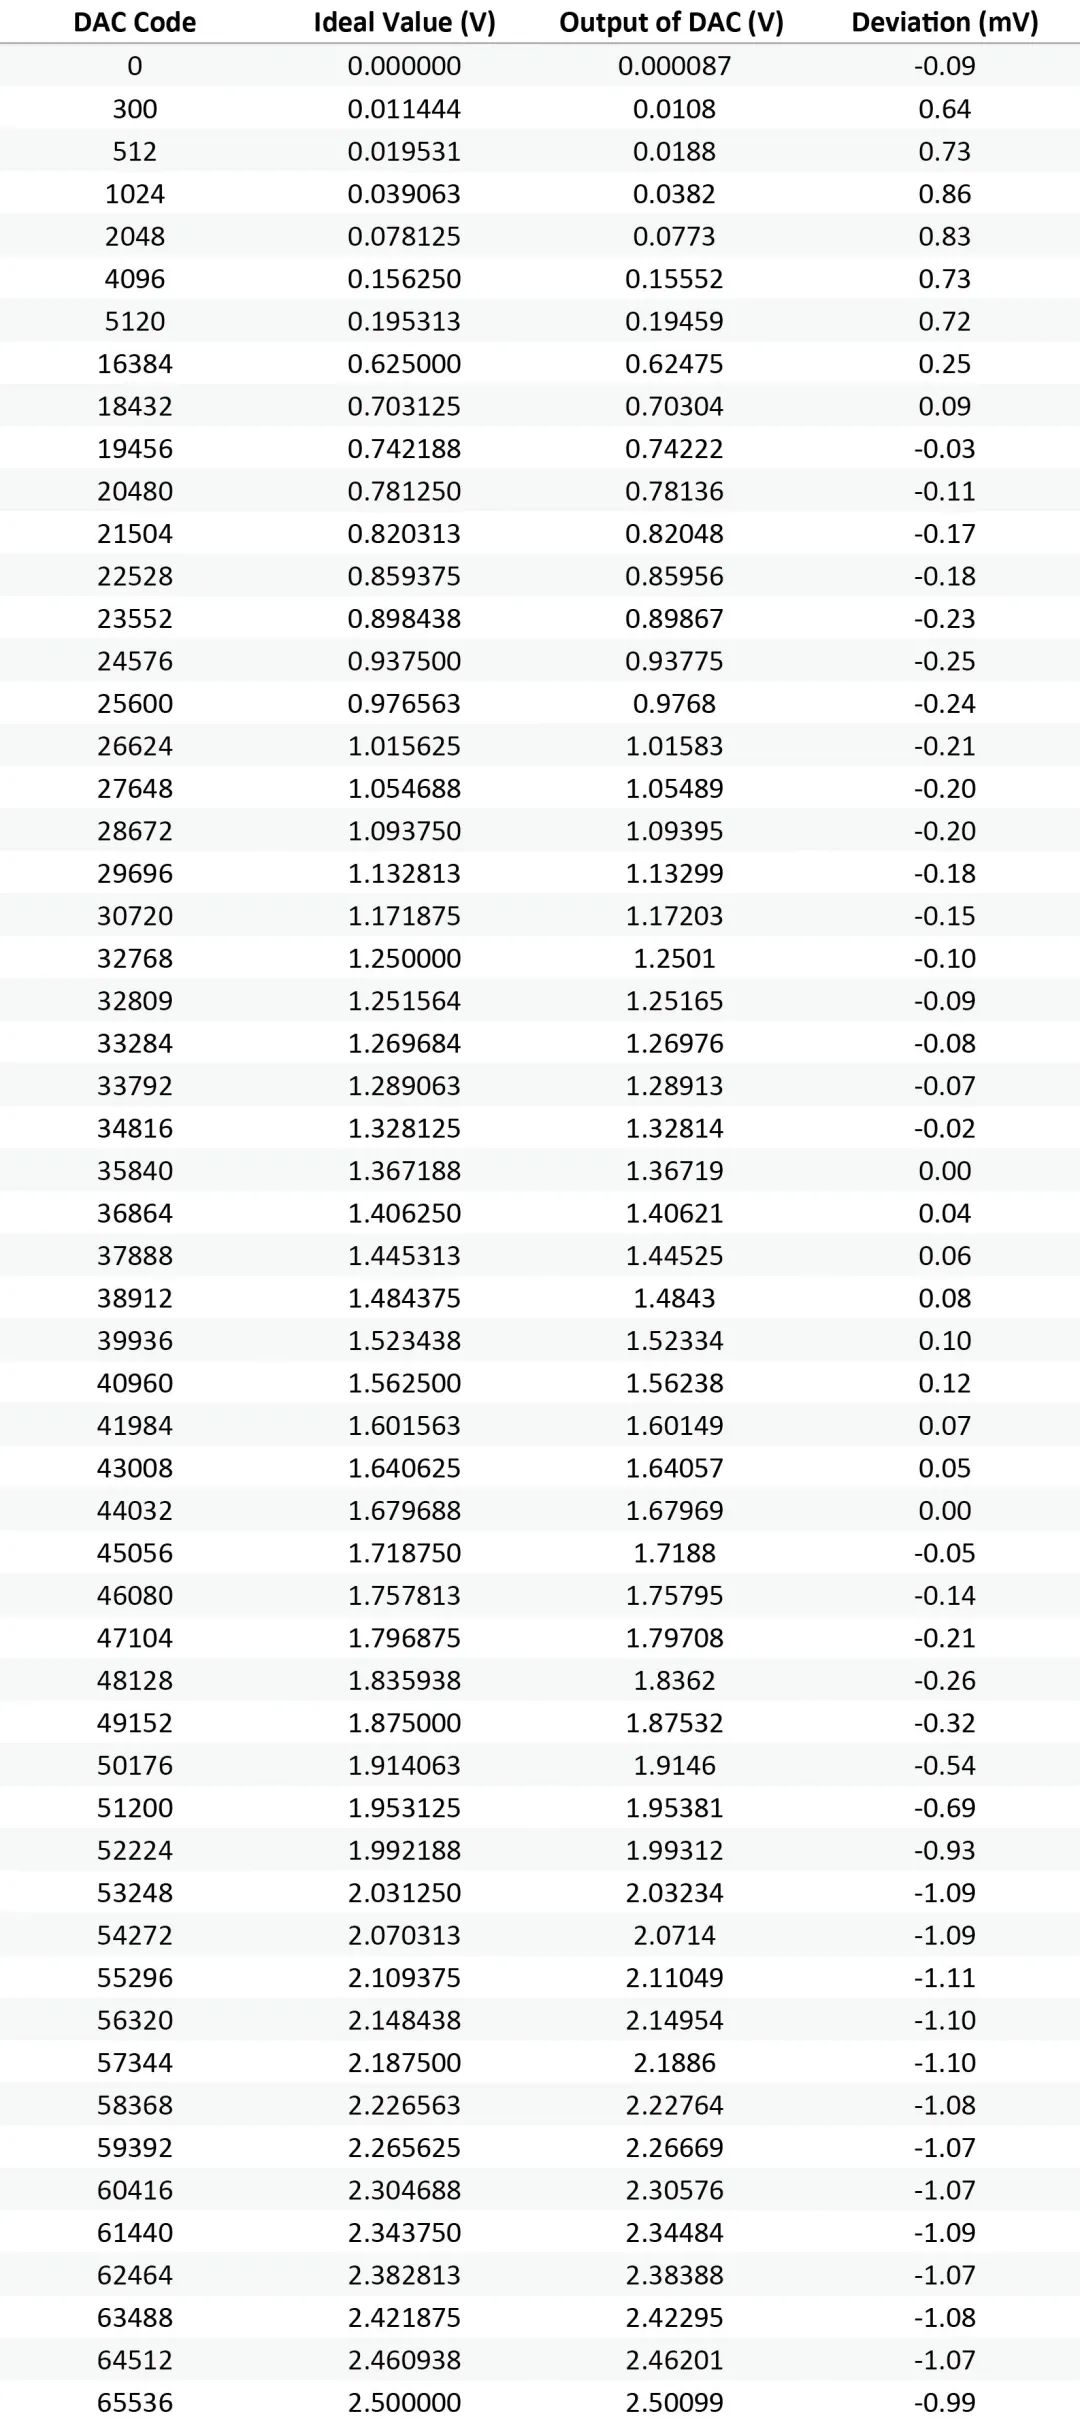This screenshot has width=1080, height=2423.
Task: Click DAC code cell 32768
Action: tap(135, 959)
